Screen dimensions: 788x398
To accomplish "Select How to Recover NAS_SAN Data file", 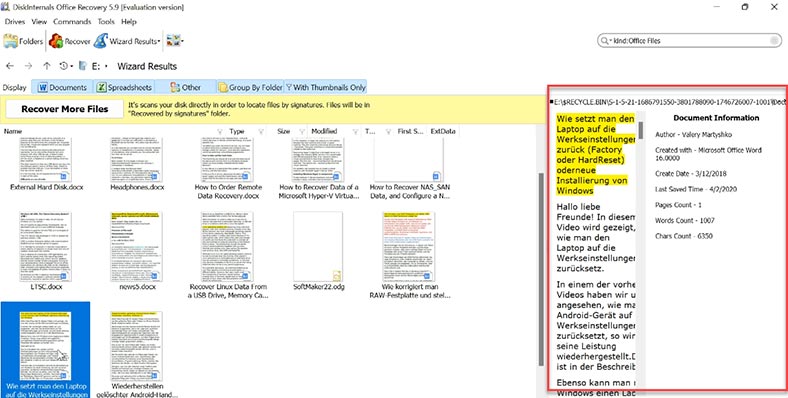I will pyautogui.click(x=409, y=169).
